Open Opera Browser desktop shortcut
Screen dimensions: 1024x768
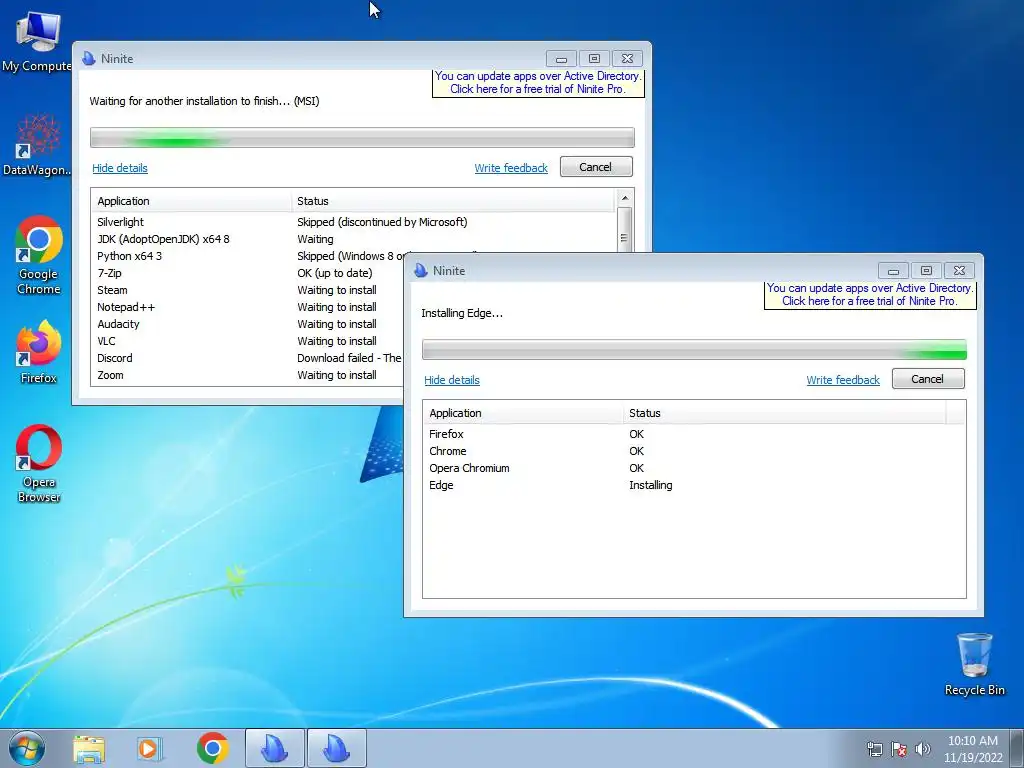tap(39, 464)
